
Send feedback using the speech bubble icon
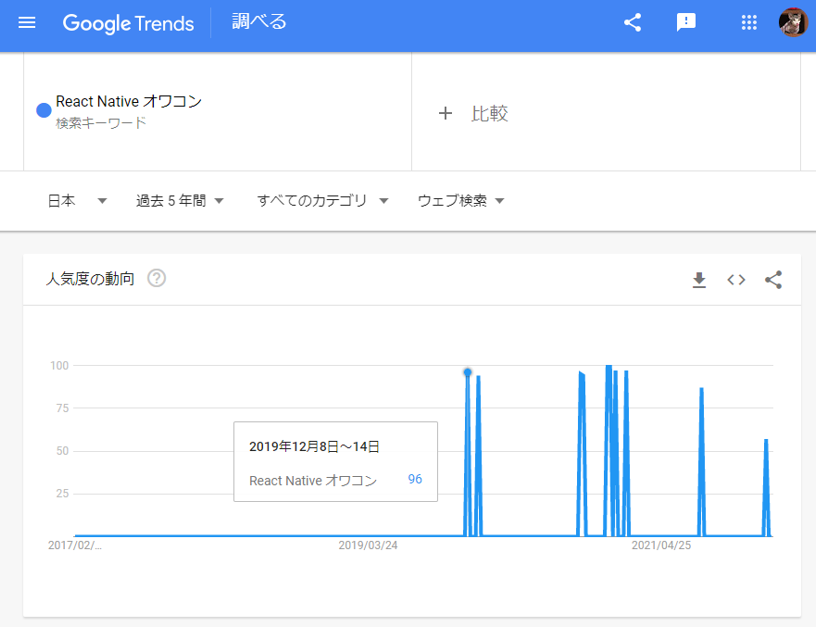click(x=686, y=22)
